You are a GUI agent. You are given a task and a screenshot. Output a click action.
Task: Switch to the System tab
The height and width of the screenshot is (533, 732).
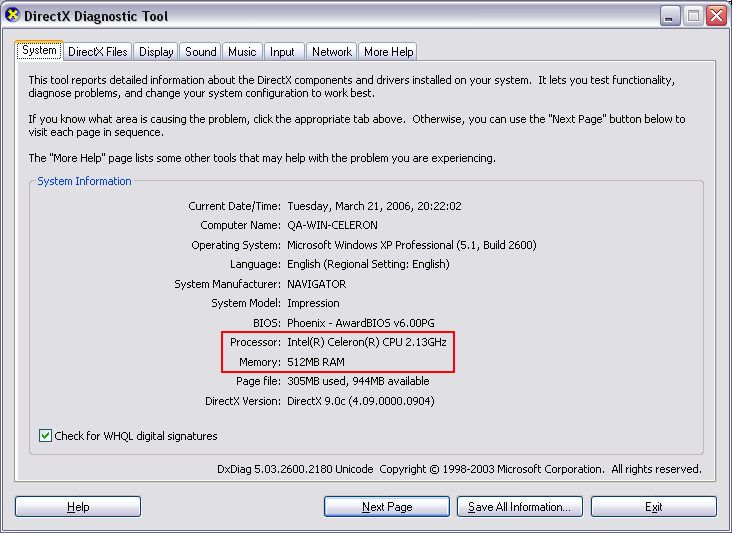(39, 50)
